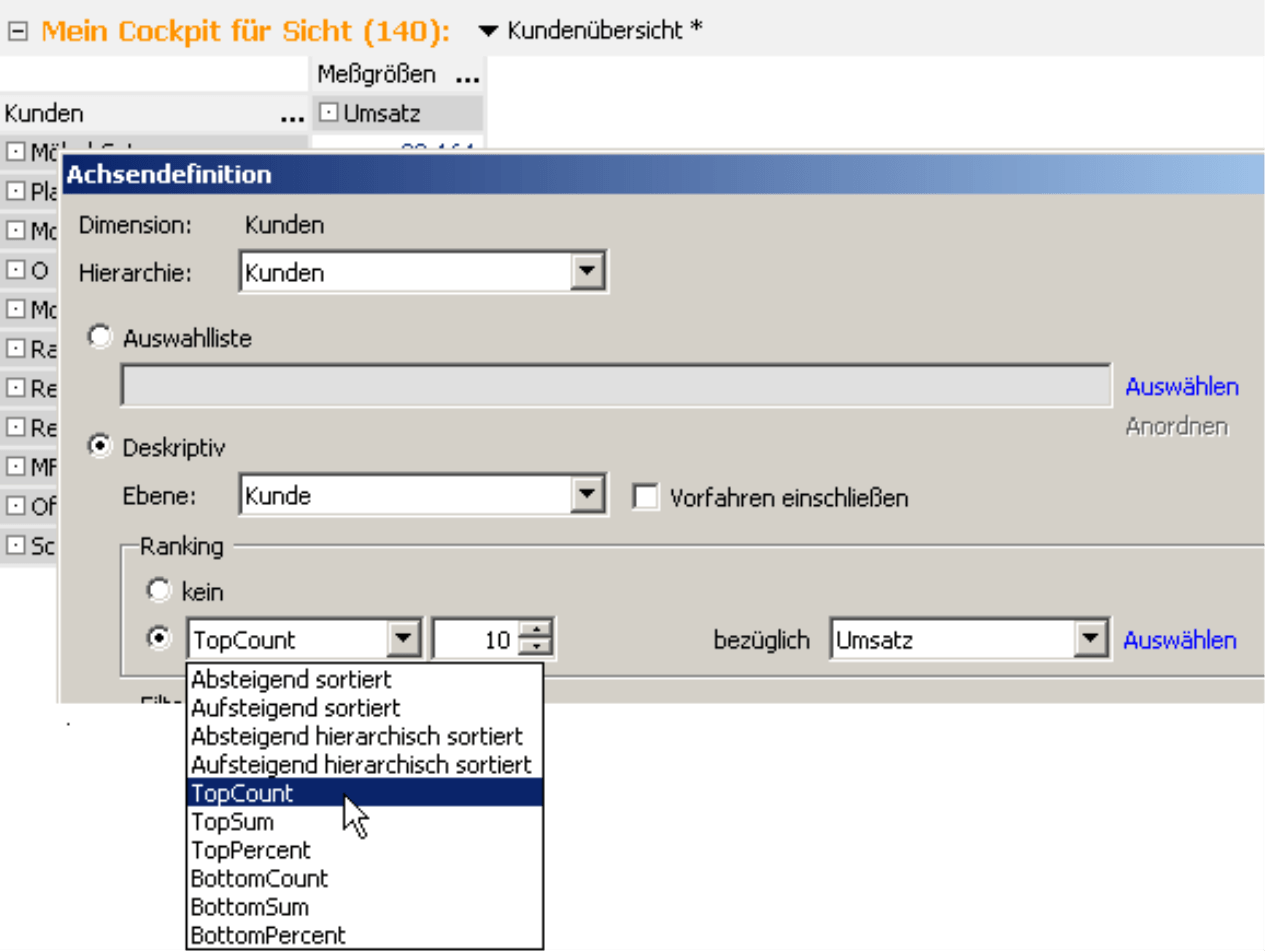Select the kein ranking radio button
The image size is (1266, 952).
click(x=159, y=591)
